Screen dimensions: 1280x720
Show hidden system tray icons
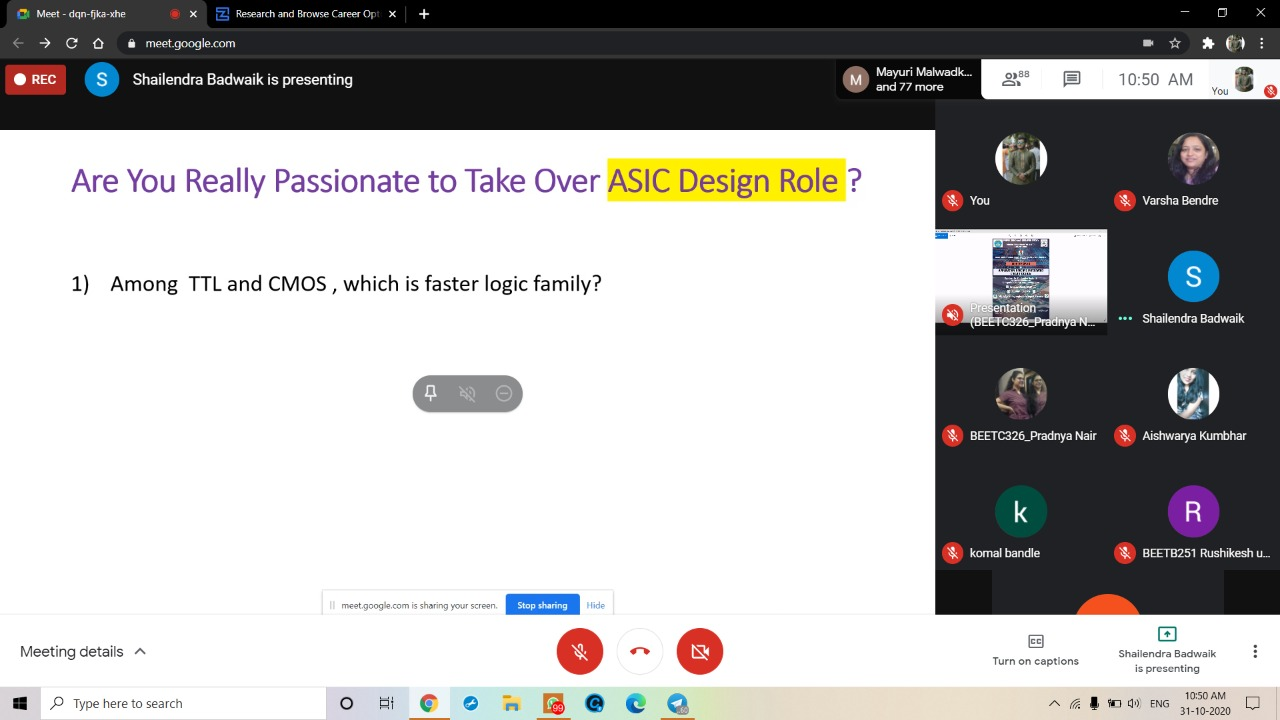1055,703
